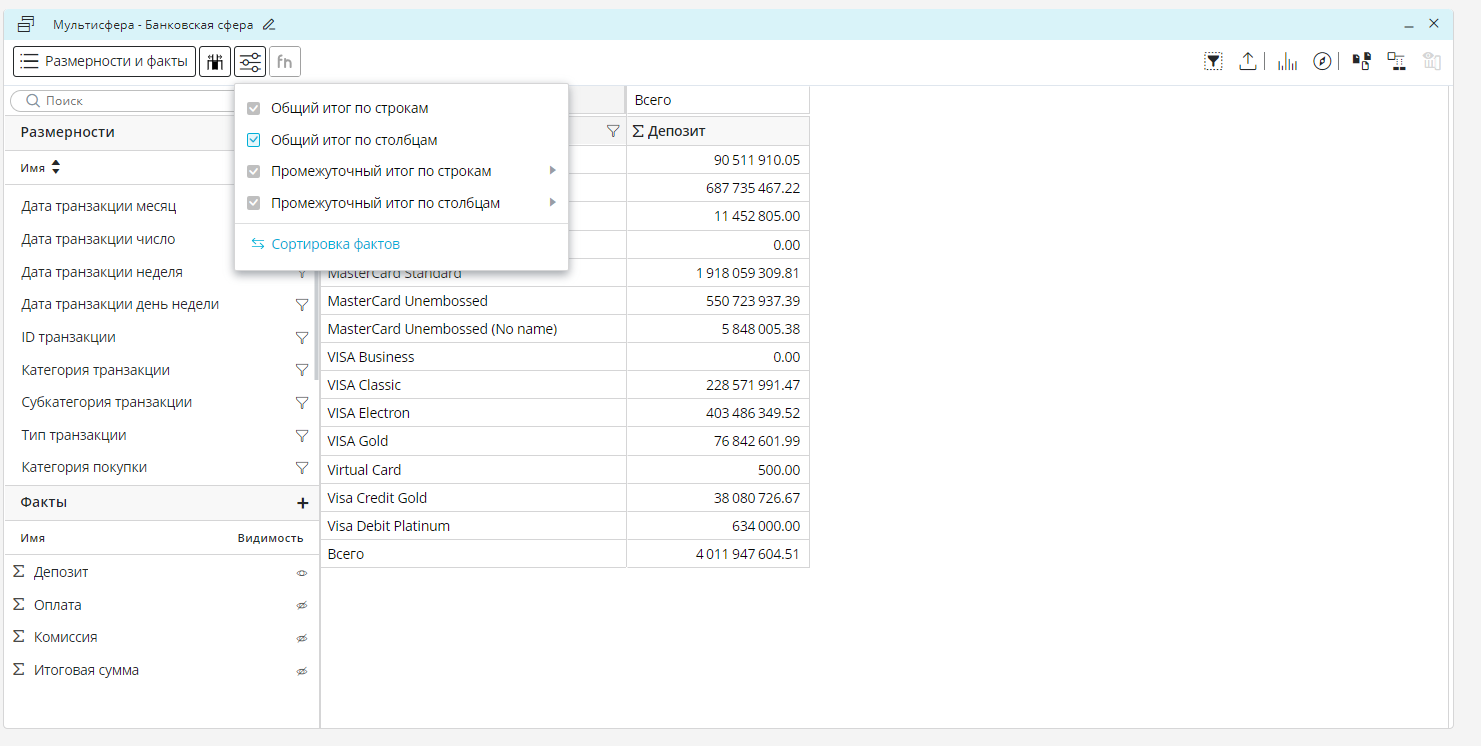Expand Промежуточный итог по строкам submenu arrow
Viewport: 1481px width, 746px height.
552,171
